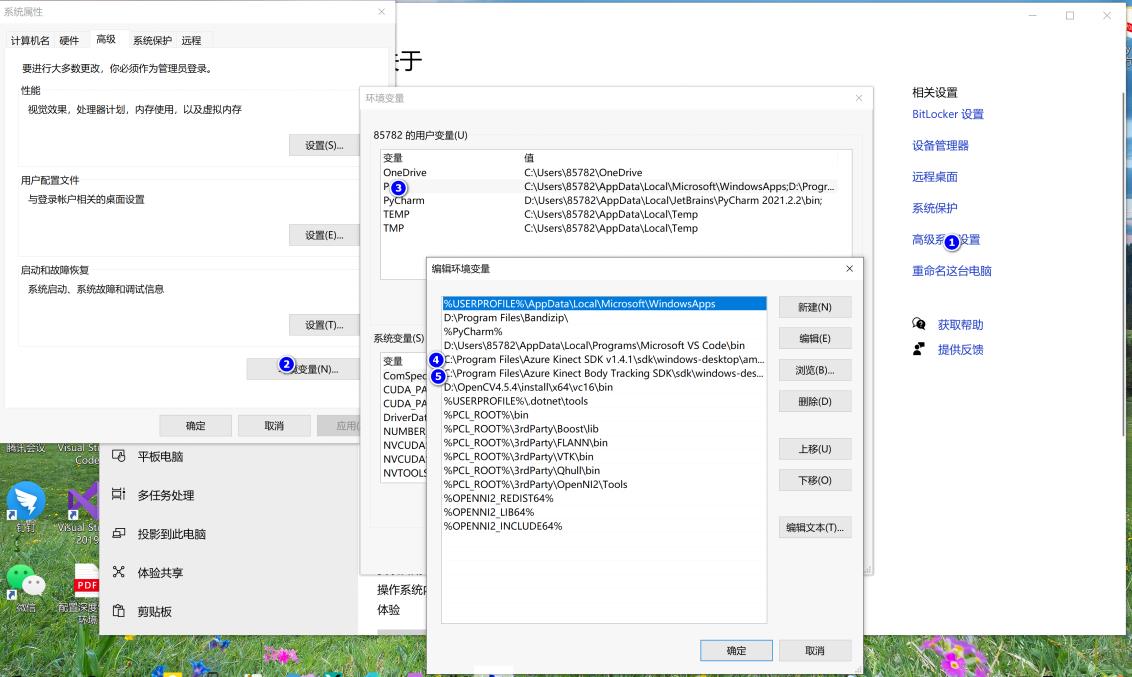The height and width of the screenshot is (677, 1132).
Task: Close the 环境变量 dialog
Action: (x=858, y=98)
